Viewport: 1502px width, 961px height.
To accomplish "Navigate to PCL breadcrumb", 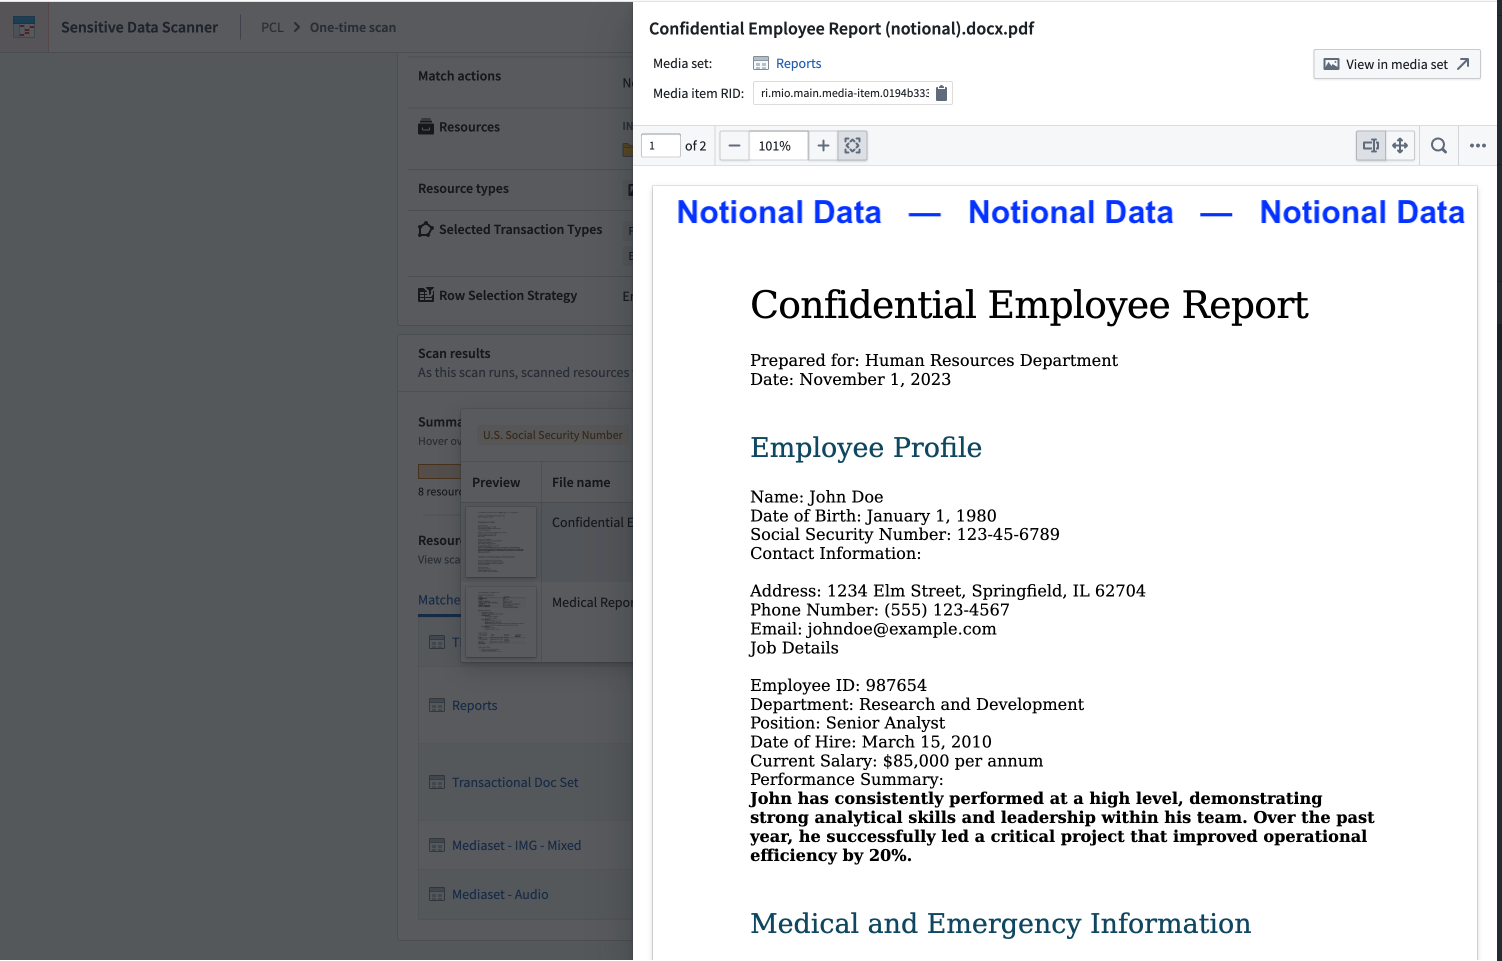I will coord(272,27).
